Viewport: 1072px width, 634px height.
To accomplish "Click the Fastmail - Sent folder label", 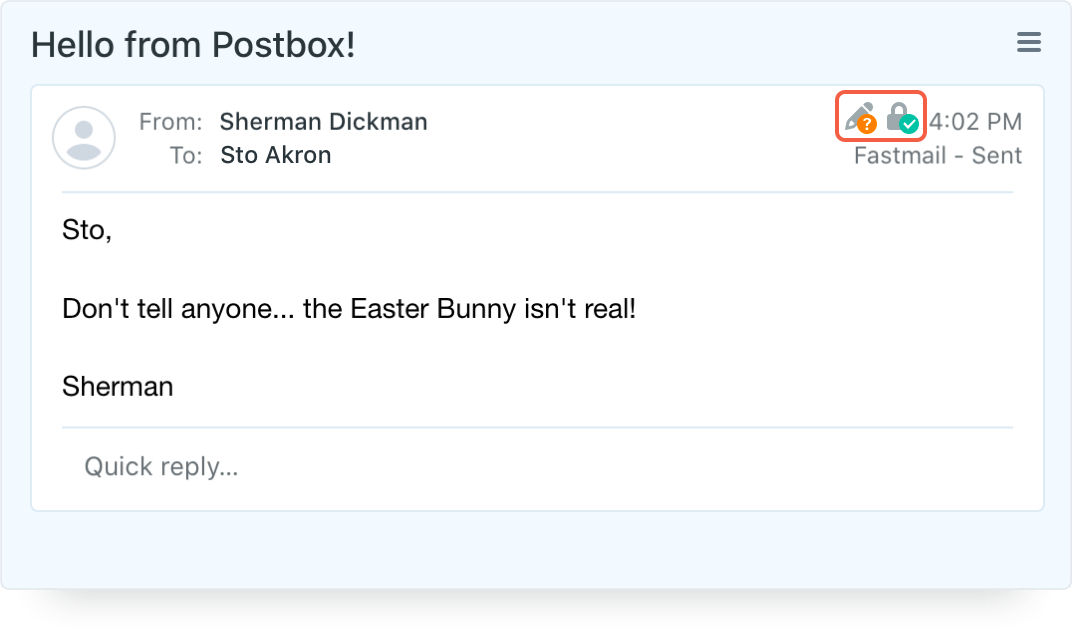I will click(x=937, y=155).
